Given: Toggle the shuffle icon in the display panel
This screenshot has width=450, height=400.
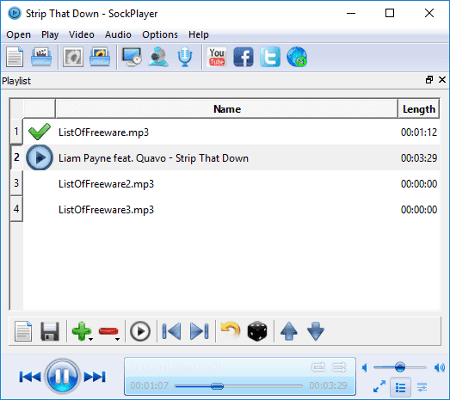Looking at the screenshot, I should pos(339,367).
